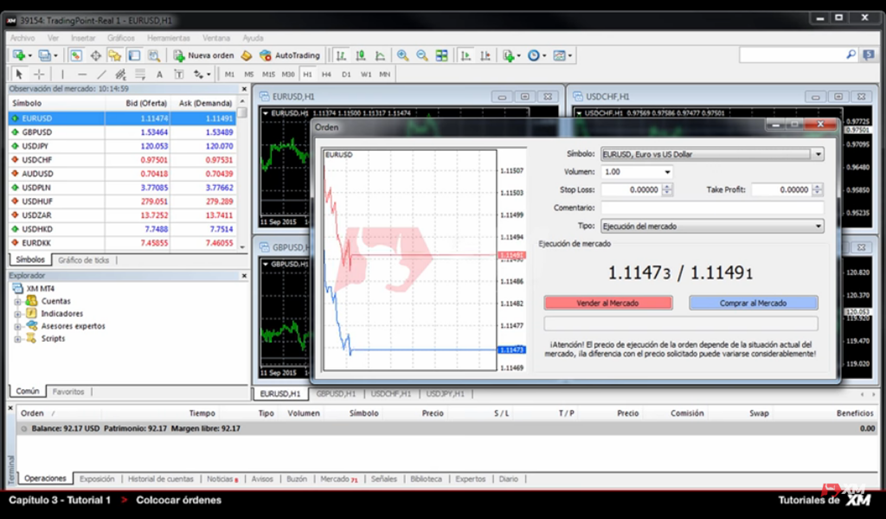Open the MetaEditor icon beside Nueva orden
The image size is (886, 519).
click(x=246, y=55)
